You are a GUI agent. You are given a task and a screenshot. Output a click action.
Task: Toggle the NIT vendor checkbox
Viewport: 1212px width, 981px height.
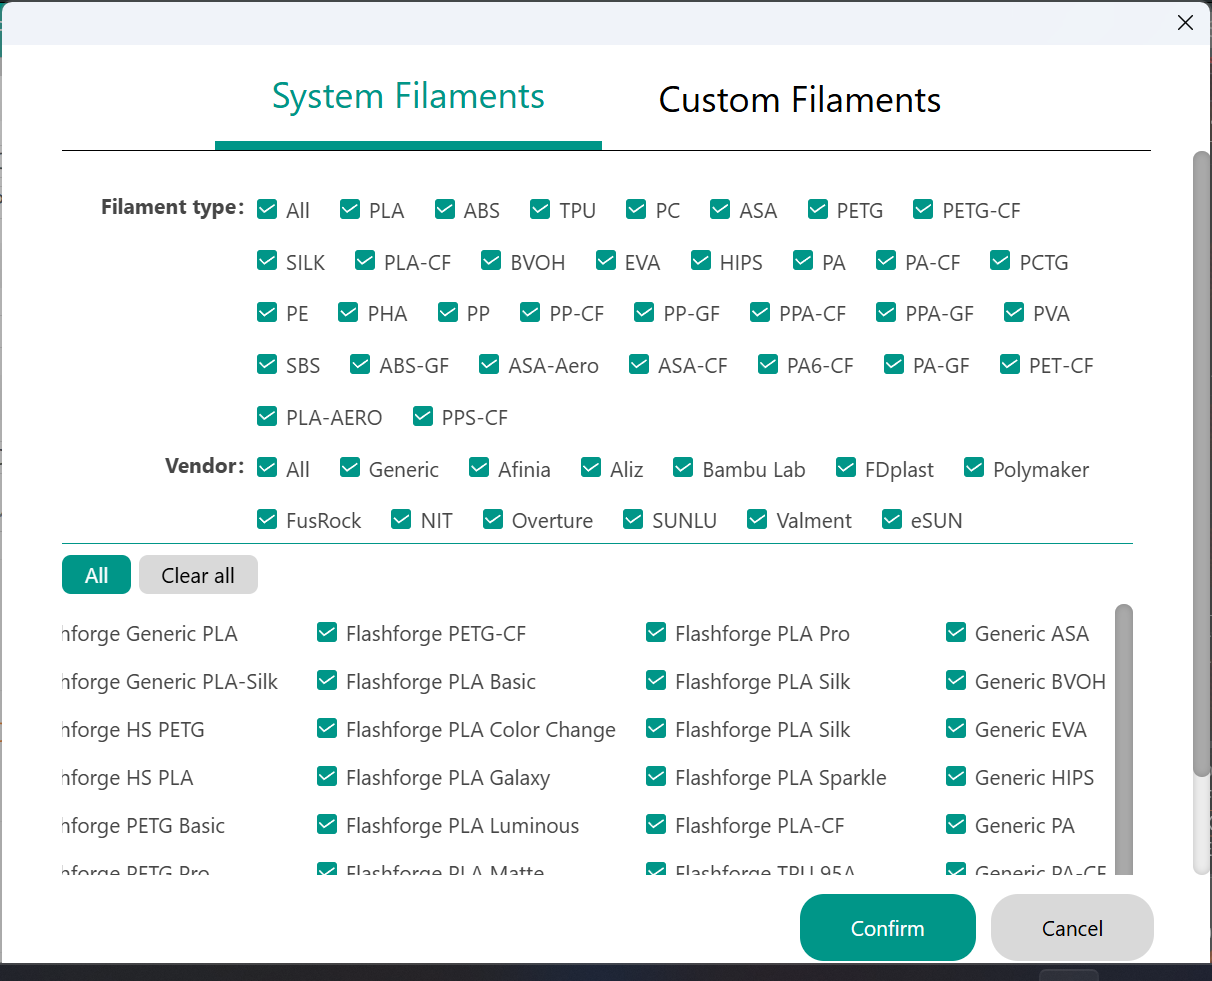[401, 519]
